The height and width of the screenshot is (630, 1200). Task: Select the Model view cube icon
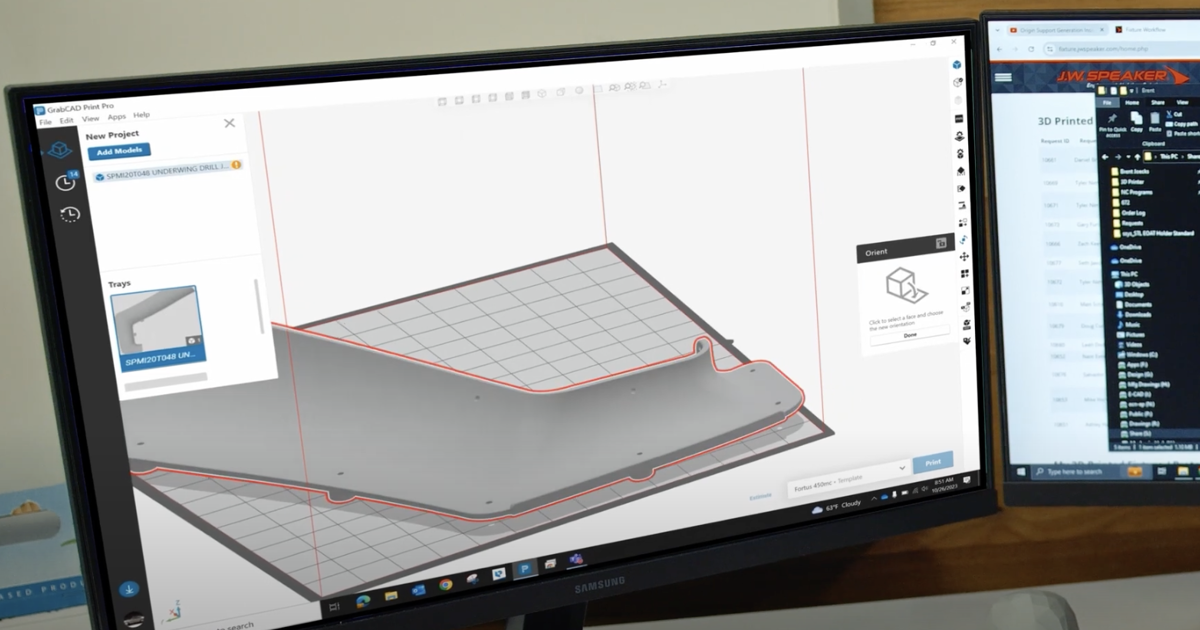(x=956, y=65)
